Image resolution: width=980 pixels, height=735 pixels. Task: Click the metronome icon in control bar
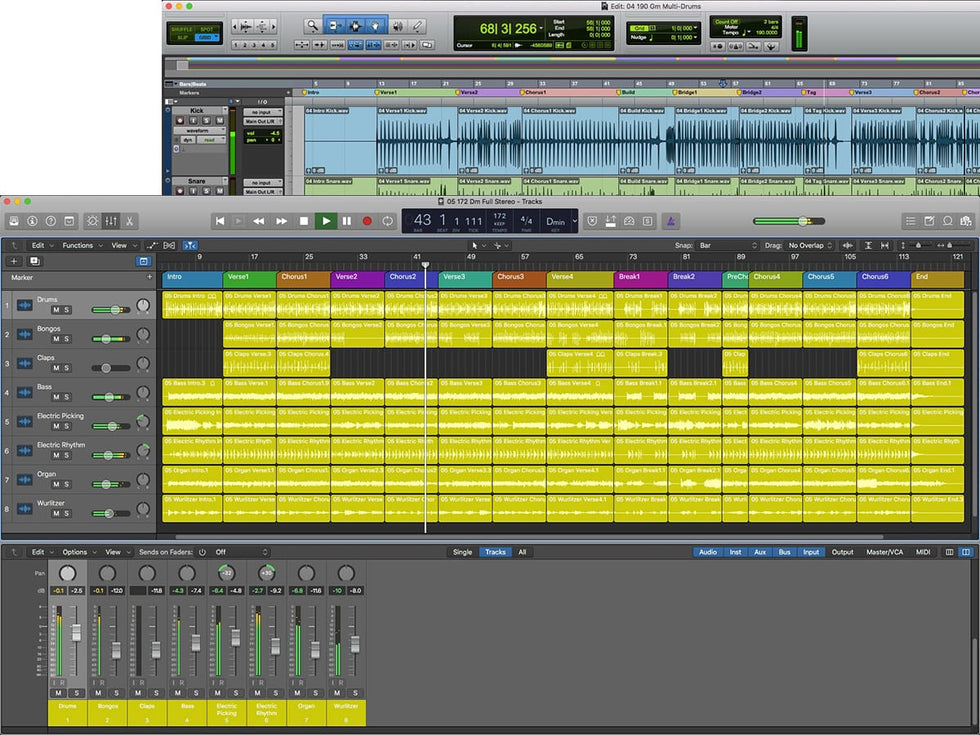point(673,221)
